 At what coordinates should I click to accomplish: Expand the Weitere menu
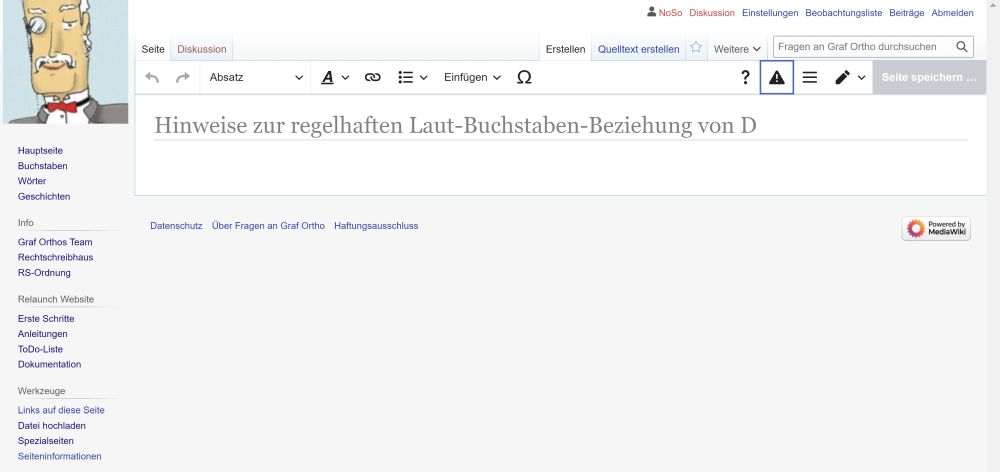coord(737,49)
